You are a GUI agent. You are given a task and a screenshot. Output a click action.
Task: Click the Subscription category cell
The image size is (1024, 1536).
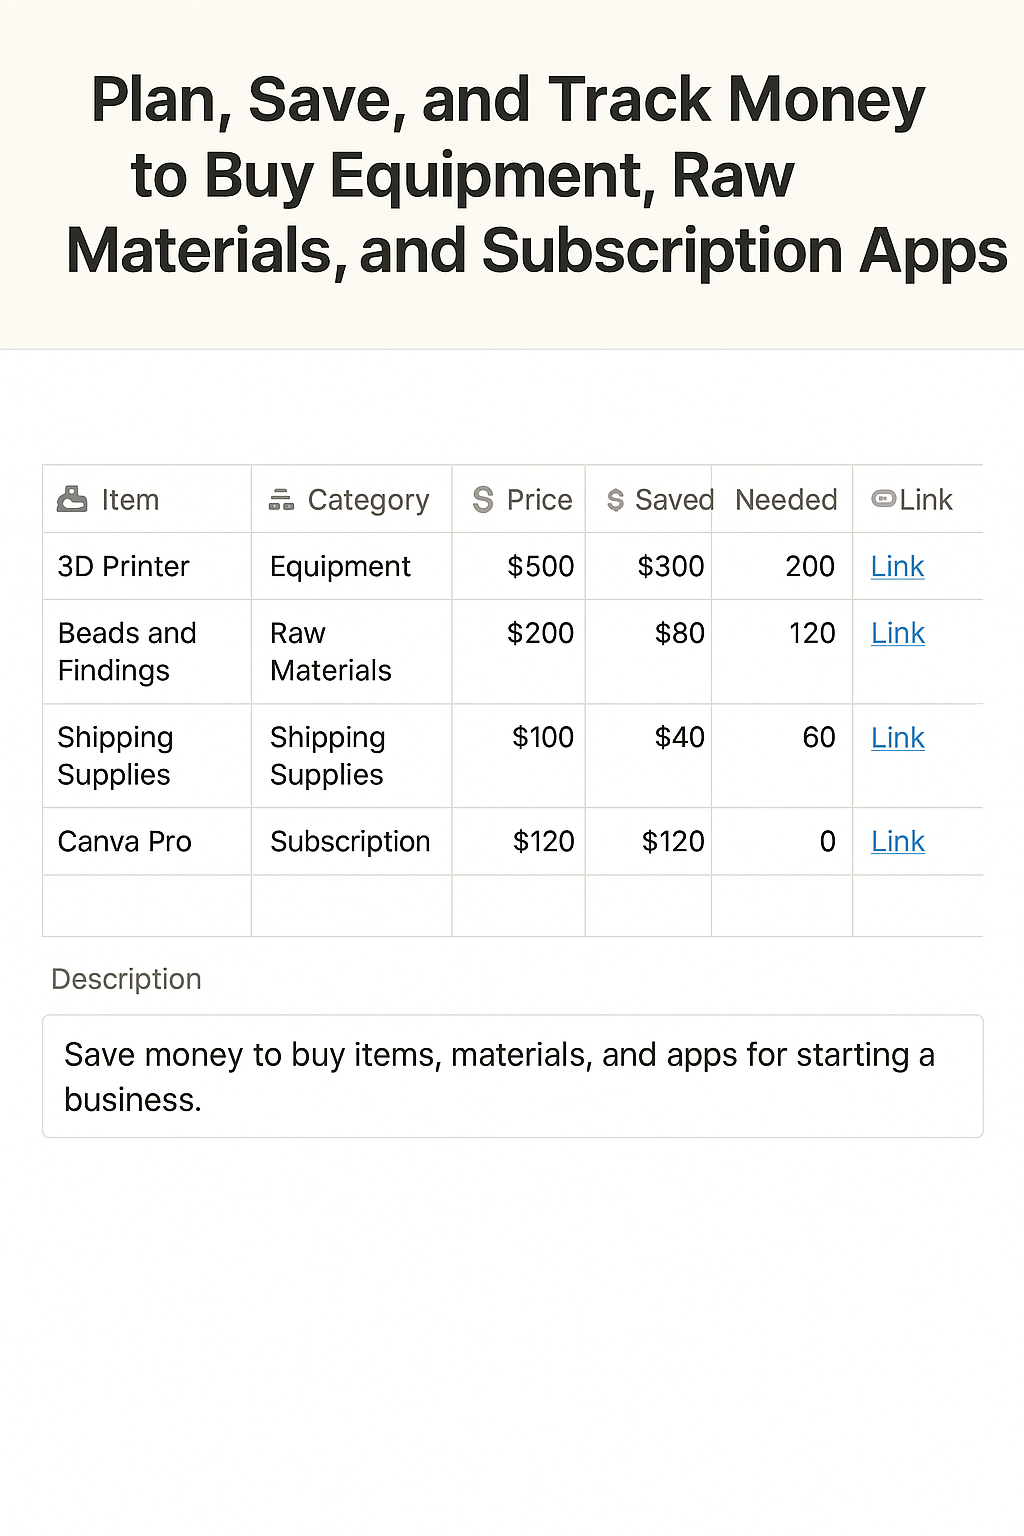pos(350,842)
